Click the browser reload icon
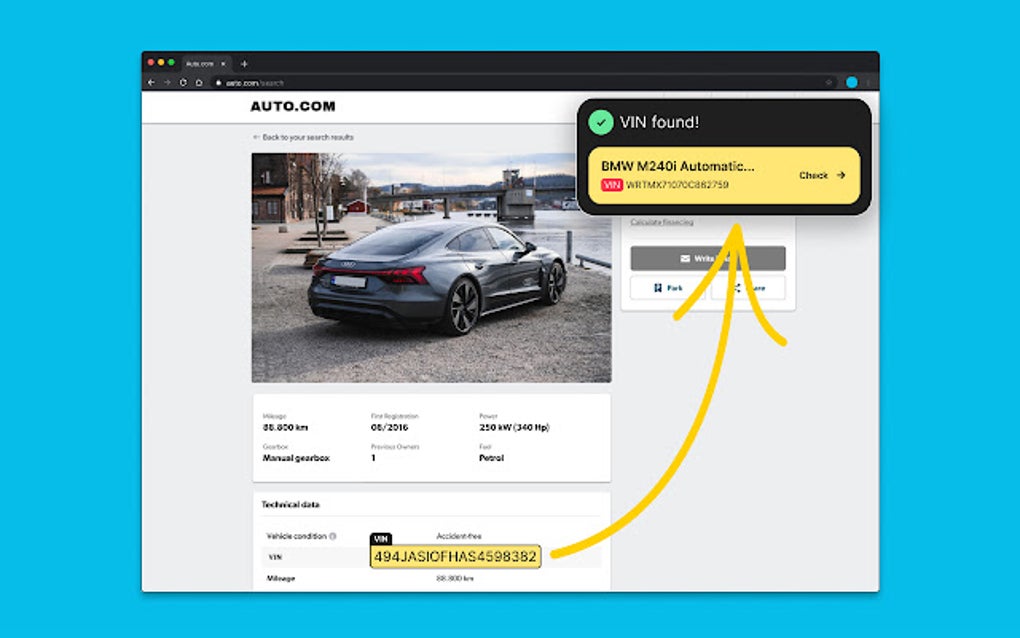The height and width of the screenshot is (638, 1020). pos(182,83)
